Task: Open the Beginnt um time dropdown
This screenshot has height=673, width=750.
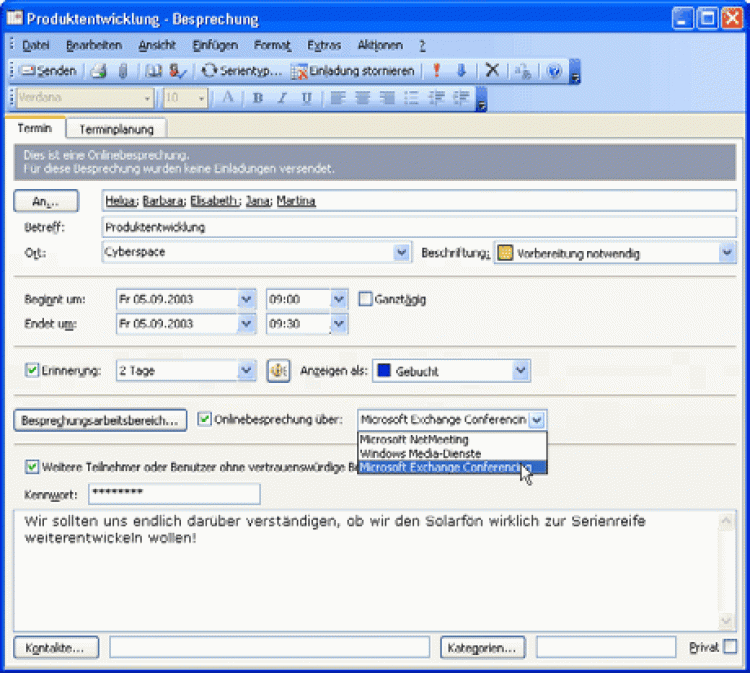Action: [338, 298]
